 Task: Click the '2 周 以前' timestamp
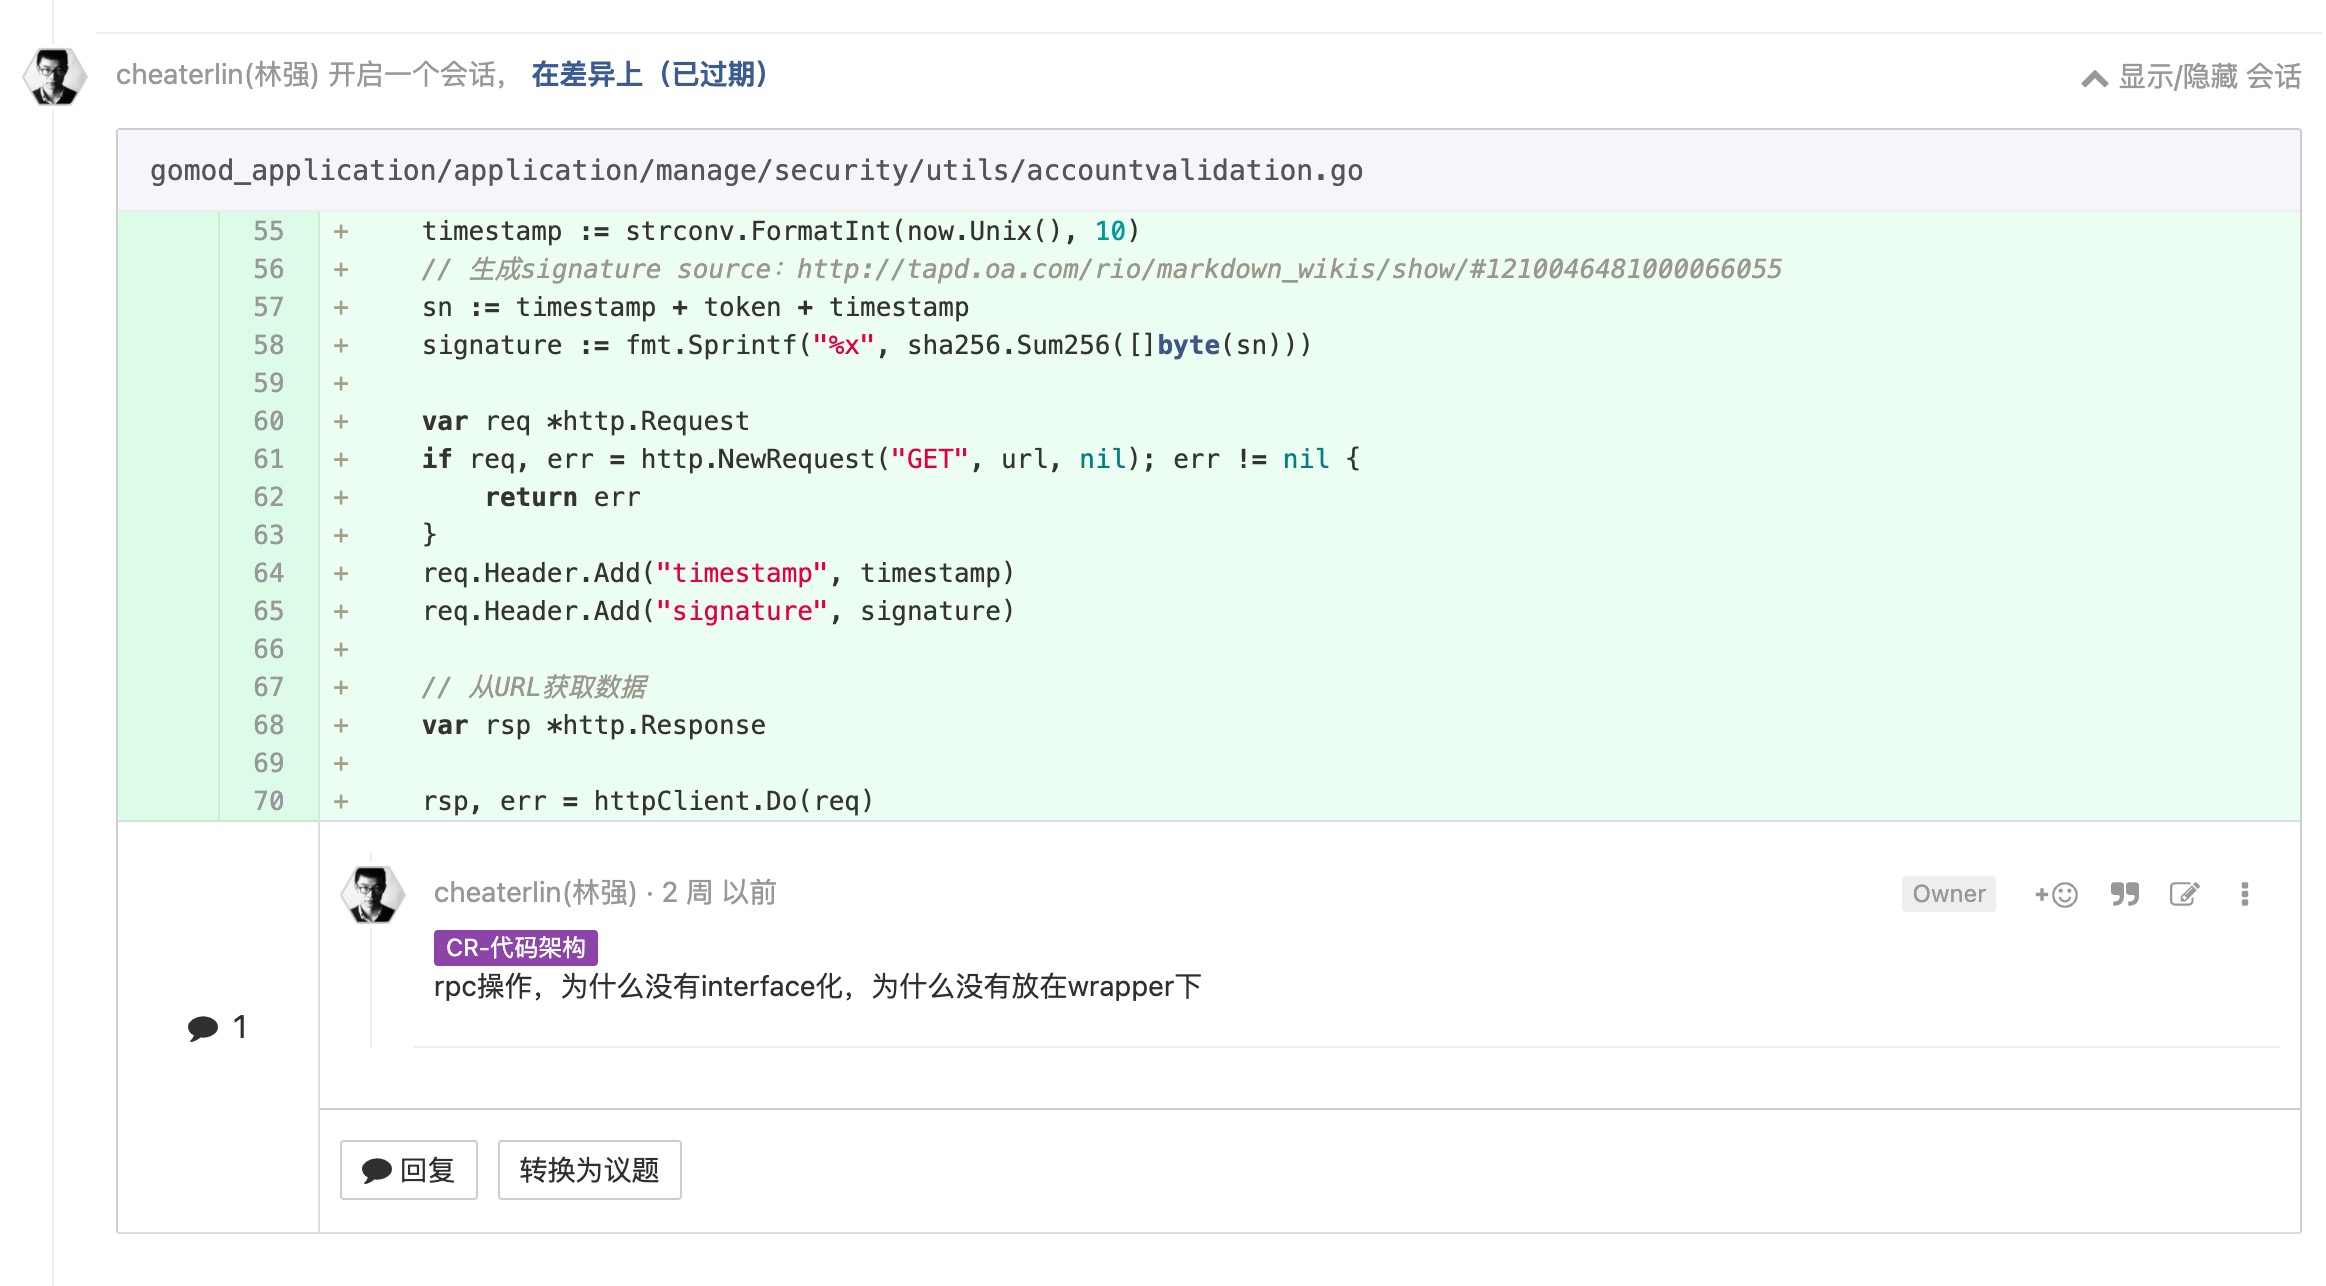(x=719, y=893)
